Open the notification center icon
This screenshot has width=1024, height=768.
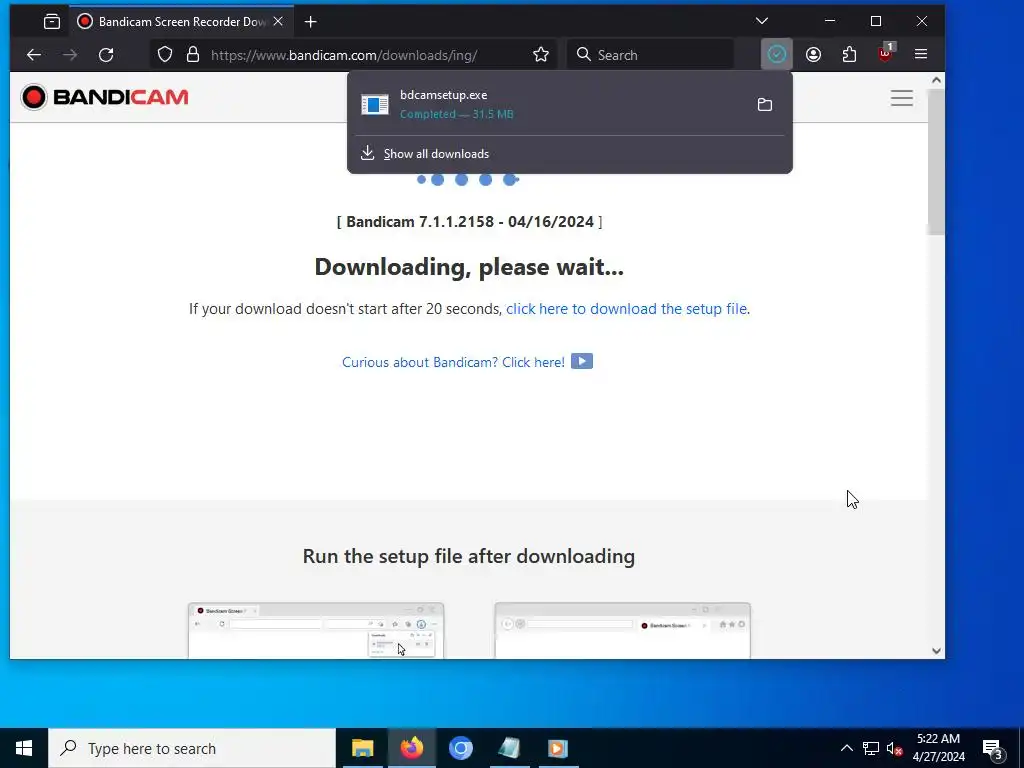coord(993,748)
